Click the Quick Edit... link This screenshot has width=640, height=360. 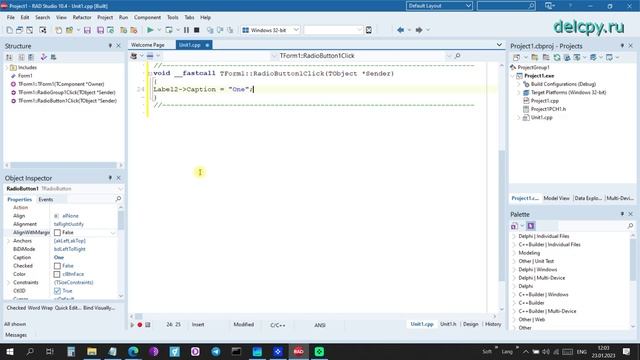(x=68, y=308)
